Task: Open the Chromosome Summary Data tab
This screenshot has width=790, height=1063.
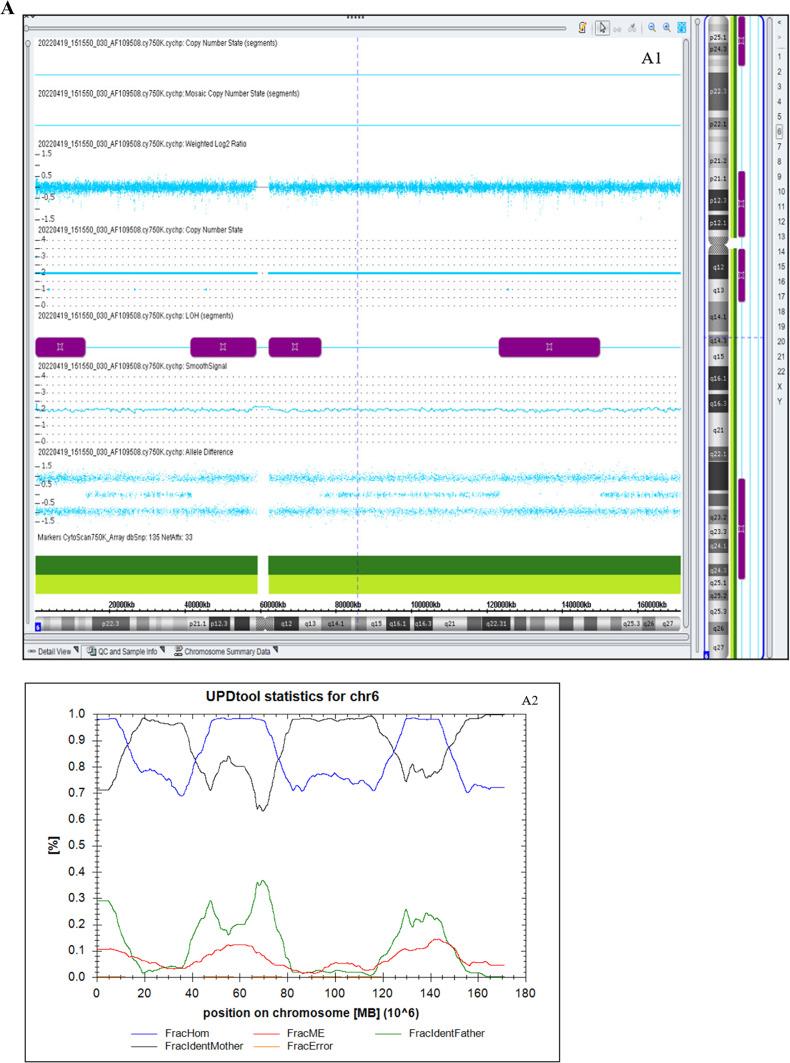Action: [x=226, y=651]
